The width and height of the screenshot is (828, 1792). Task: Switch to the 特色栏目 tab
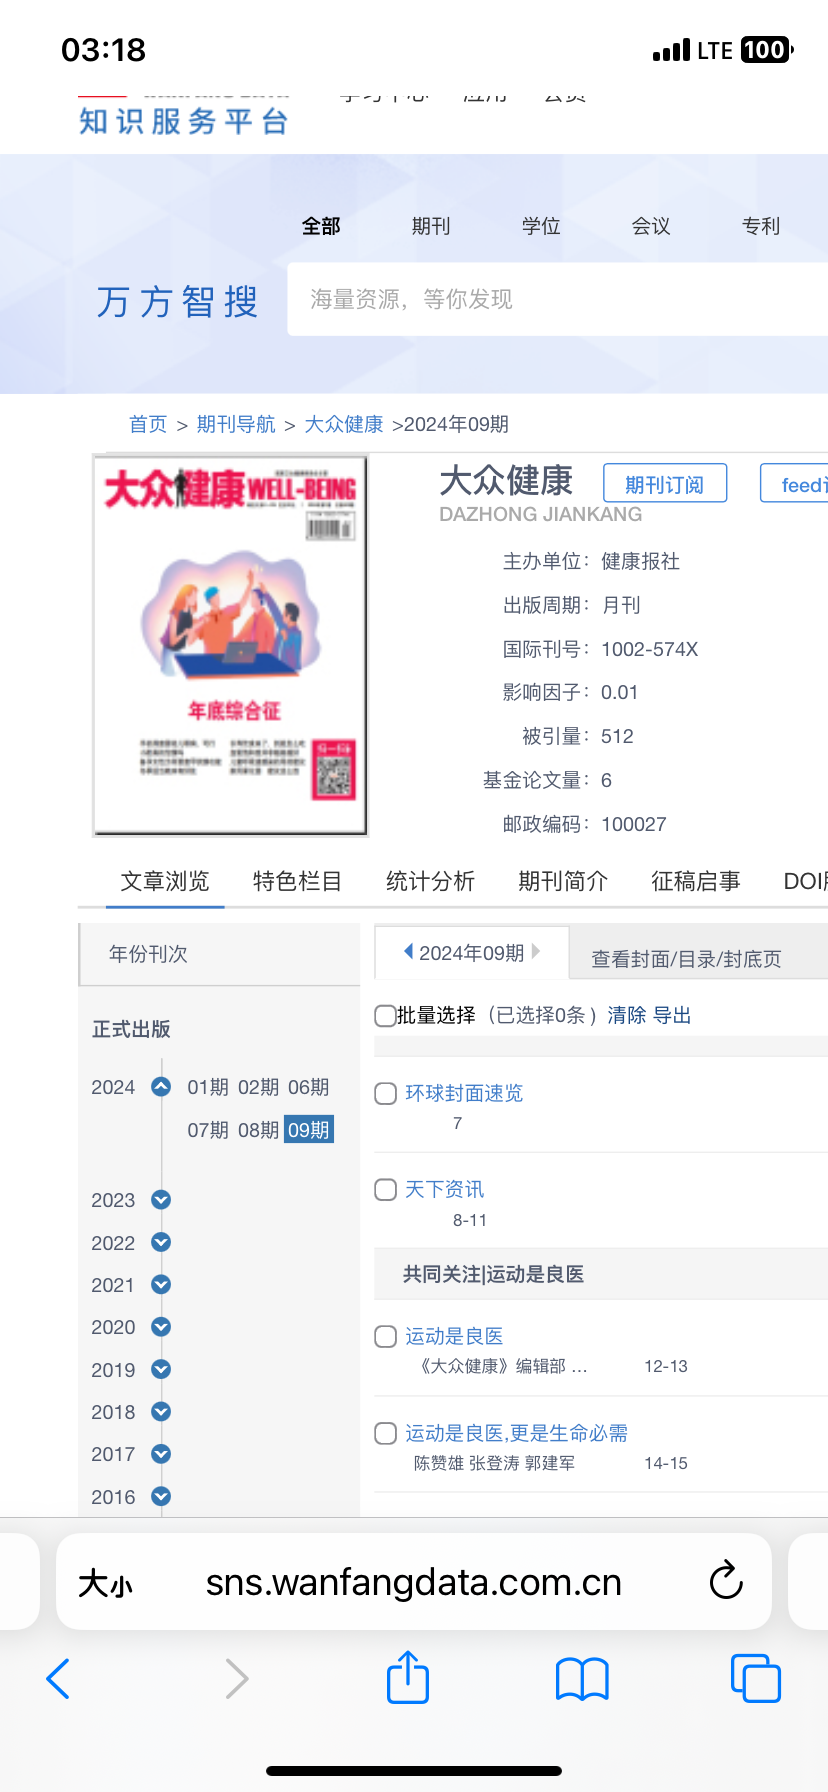point(297,881)
